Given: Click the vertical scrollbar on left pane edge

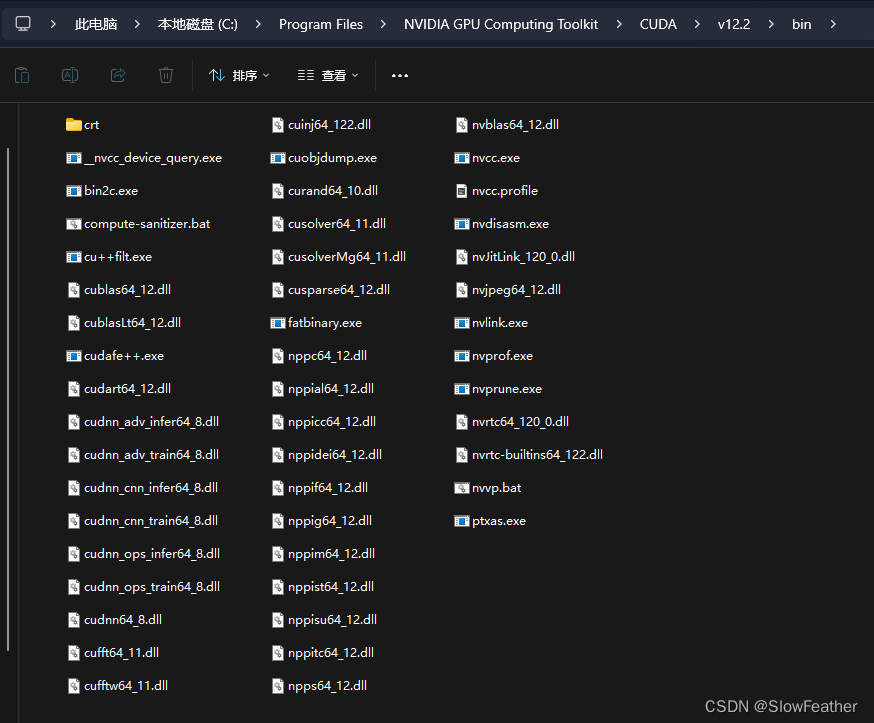Looking at the screenshot, I should point(8,399).
